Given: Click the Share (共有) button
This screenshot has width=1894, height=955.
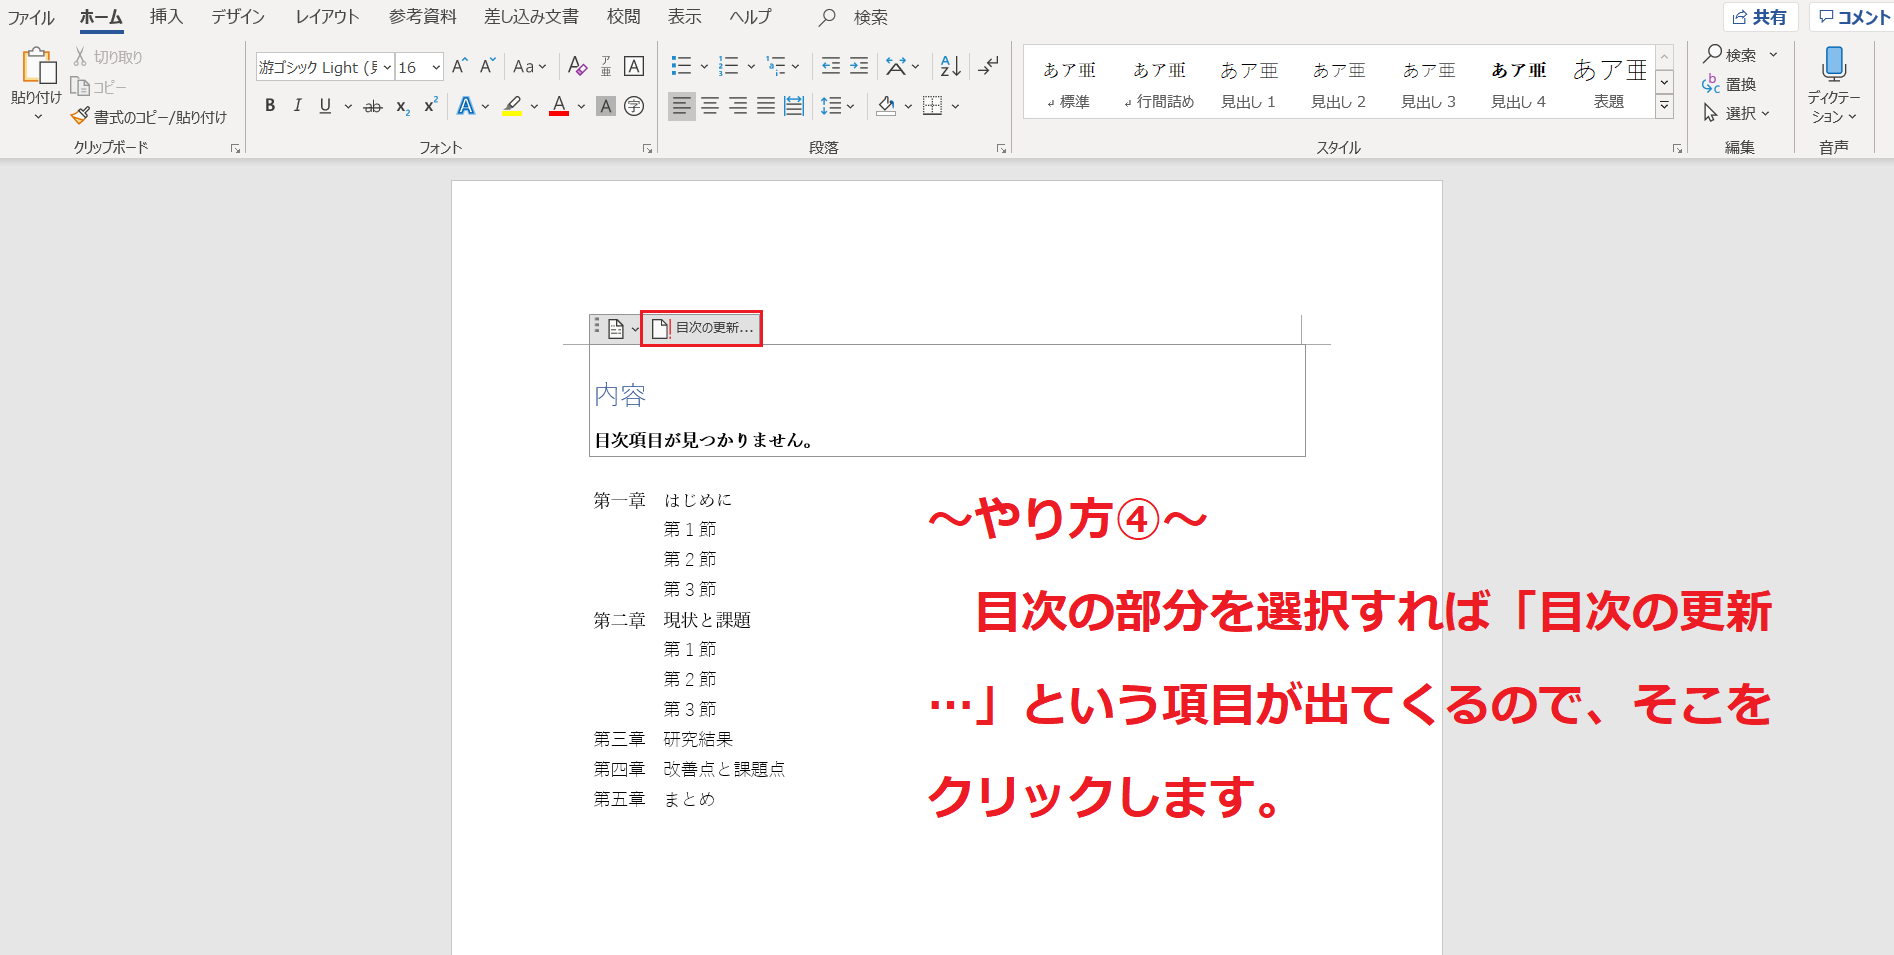Looking at the screenshot, I should click(x=1761, y=17).
